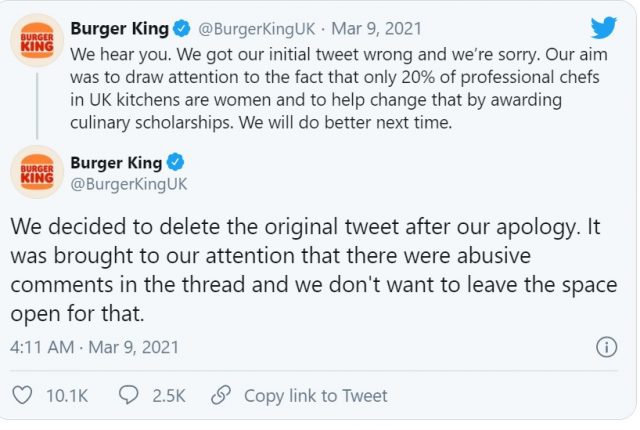640x430 pixels.
Task: Click the Twitter bird logo
Action: pos(603,27)
